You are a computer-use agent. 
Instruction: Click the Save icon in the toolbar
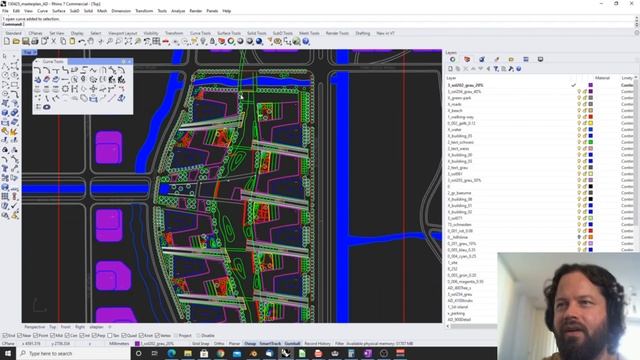[x=26, y=41]
